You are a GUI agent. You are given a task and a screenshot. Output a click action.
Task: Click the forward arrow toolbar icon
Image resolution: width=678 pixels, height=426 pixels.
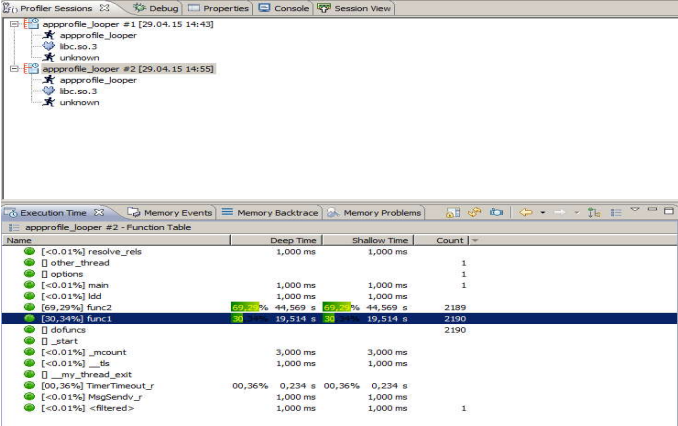pos(560,212)
